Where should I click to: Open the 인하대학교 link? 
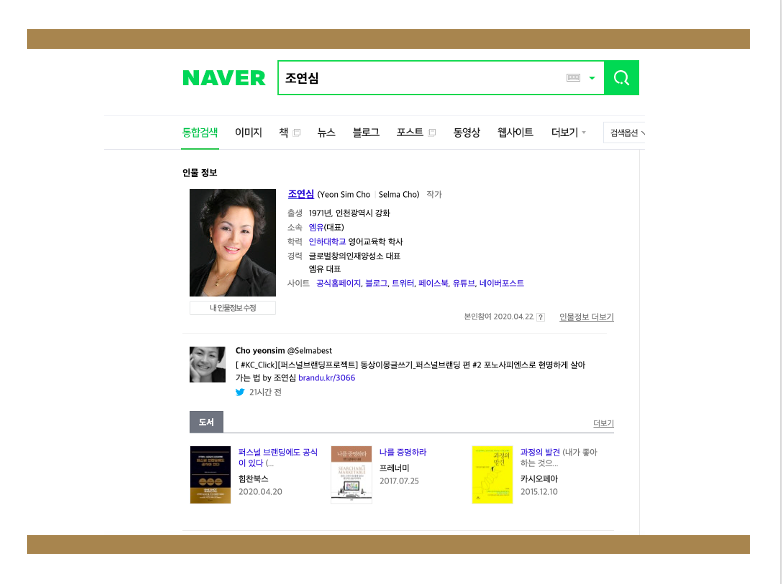[327, 242]
